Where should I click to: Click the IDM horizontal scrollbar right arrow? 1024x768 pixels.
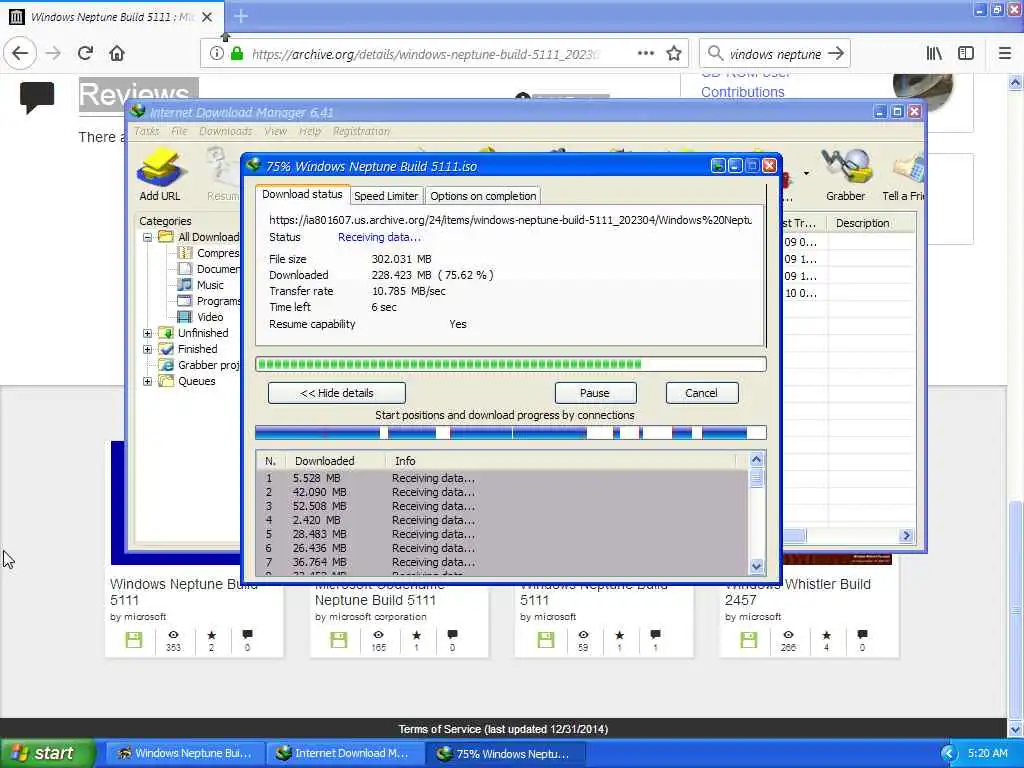[x=906, y=536]
